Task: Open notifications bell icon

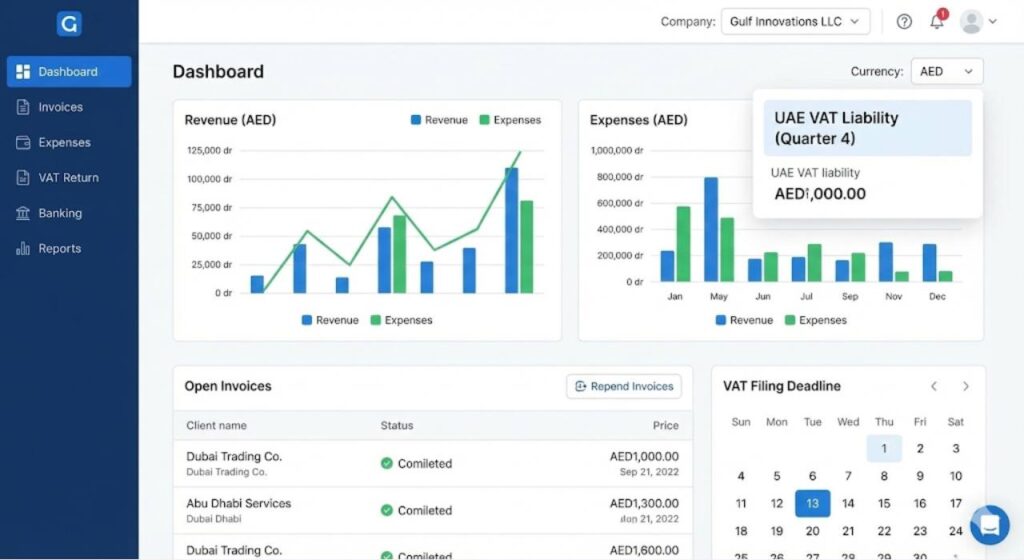Action: (937, 21)
